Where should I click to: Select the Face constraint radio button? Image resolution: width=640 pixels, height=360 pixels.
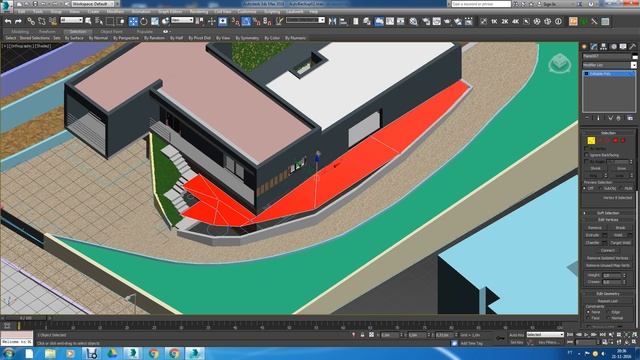coord(588,318)
